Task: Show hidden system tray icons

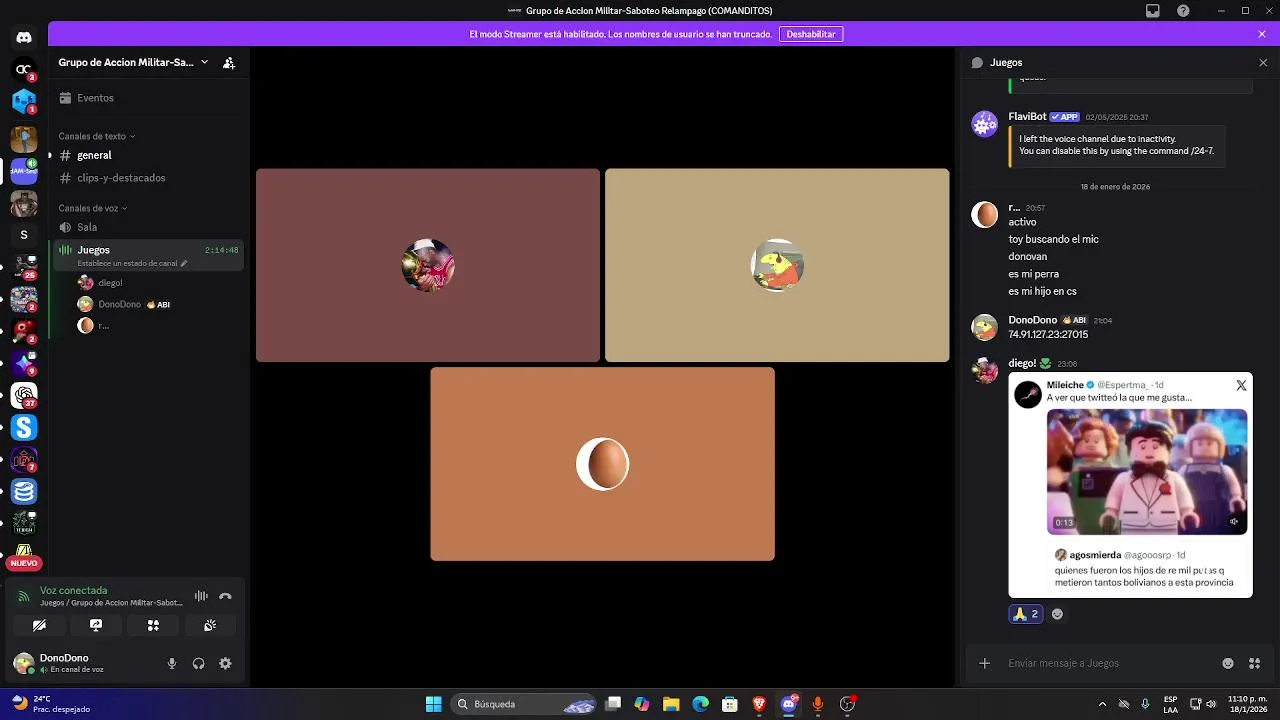Action: pyautogui.click(x=1102, y=704)
